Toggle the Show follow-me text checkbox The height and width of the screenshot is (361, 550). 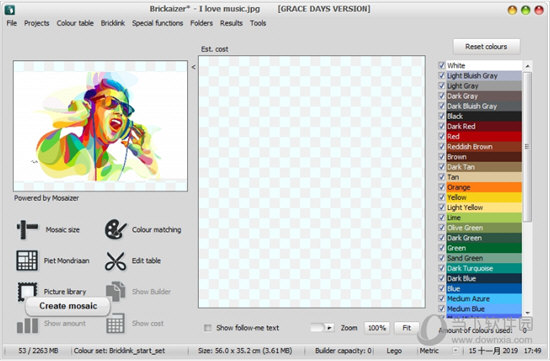coord(208,328)
